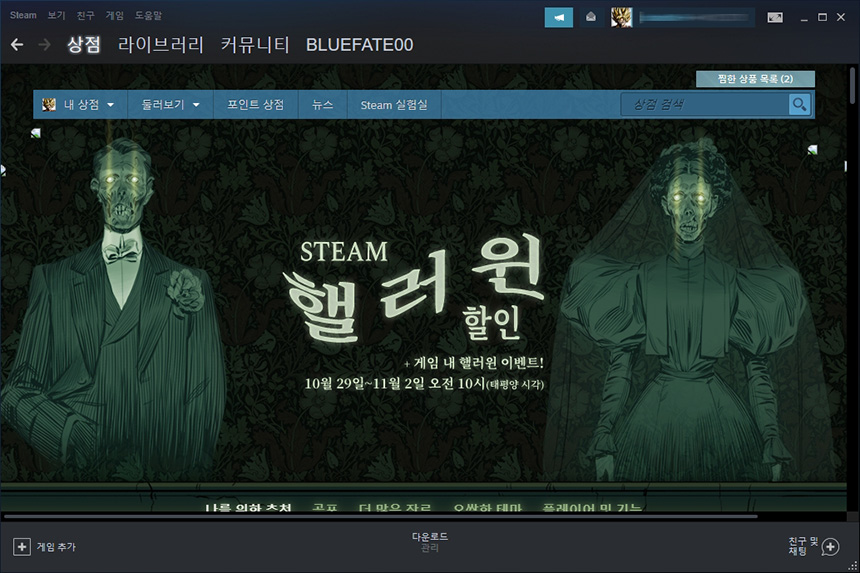860x573 pixels.
Task: Go to the 커뮤니티 tab
Action: (255, 45)
